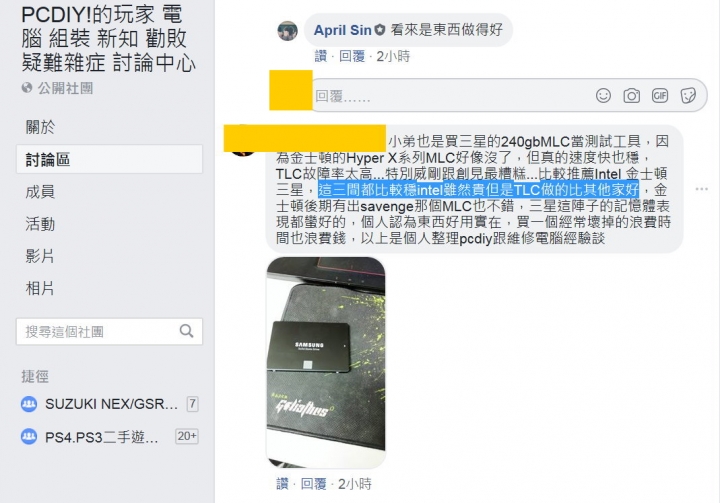Screen dimensions: 720x503
Task: Insert a GIF in the reply
Action: (x=660, y=96)
